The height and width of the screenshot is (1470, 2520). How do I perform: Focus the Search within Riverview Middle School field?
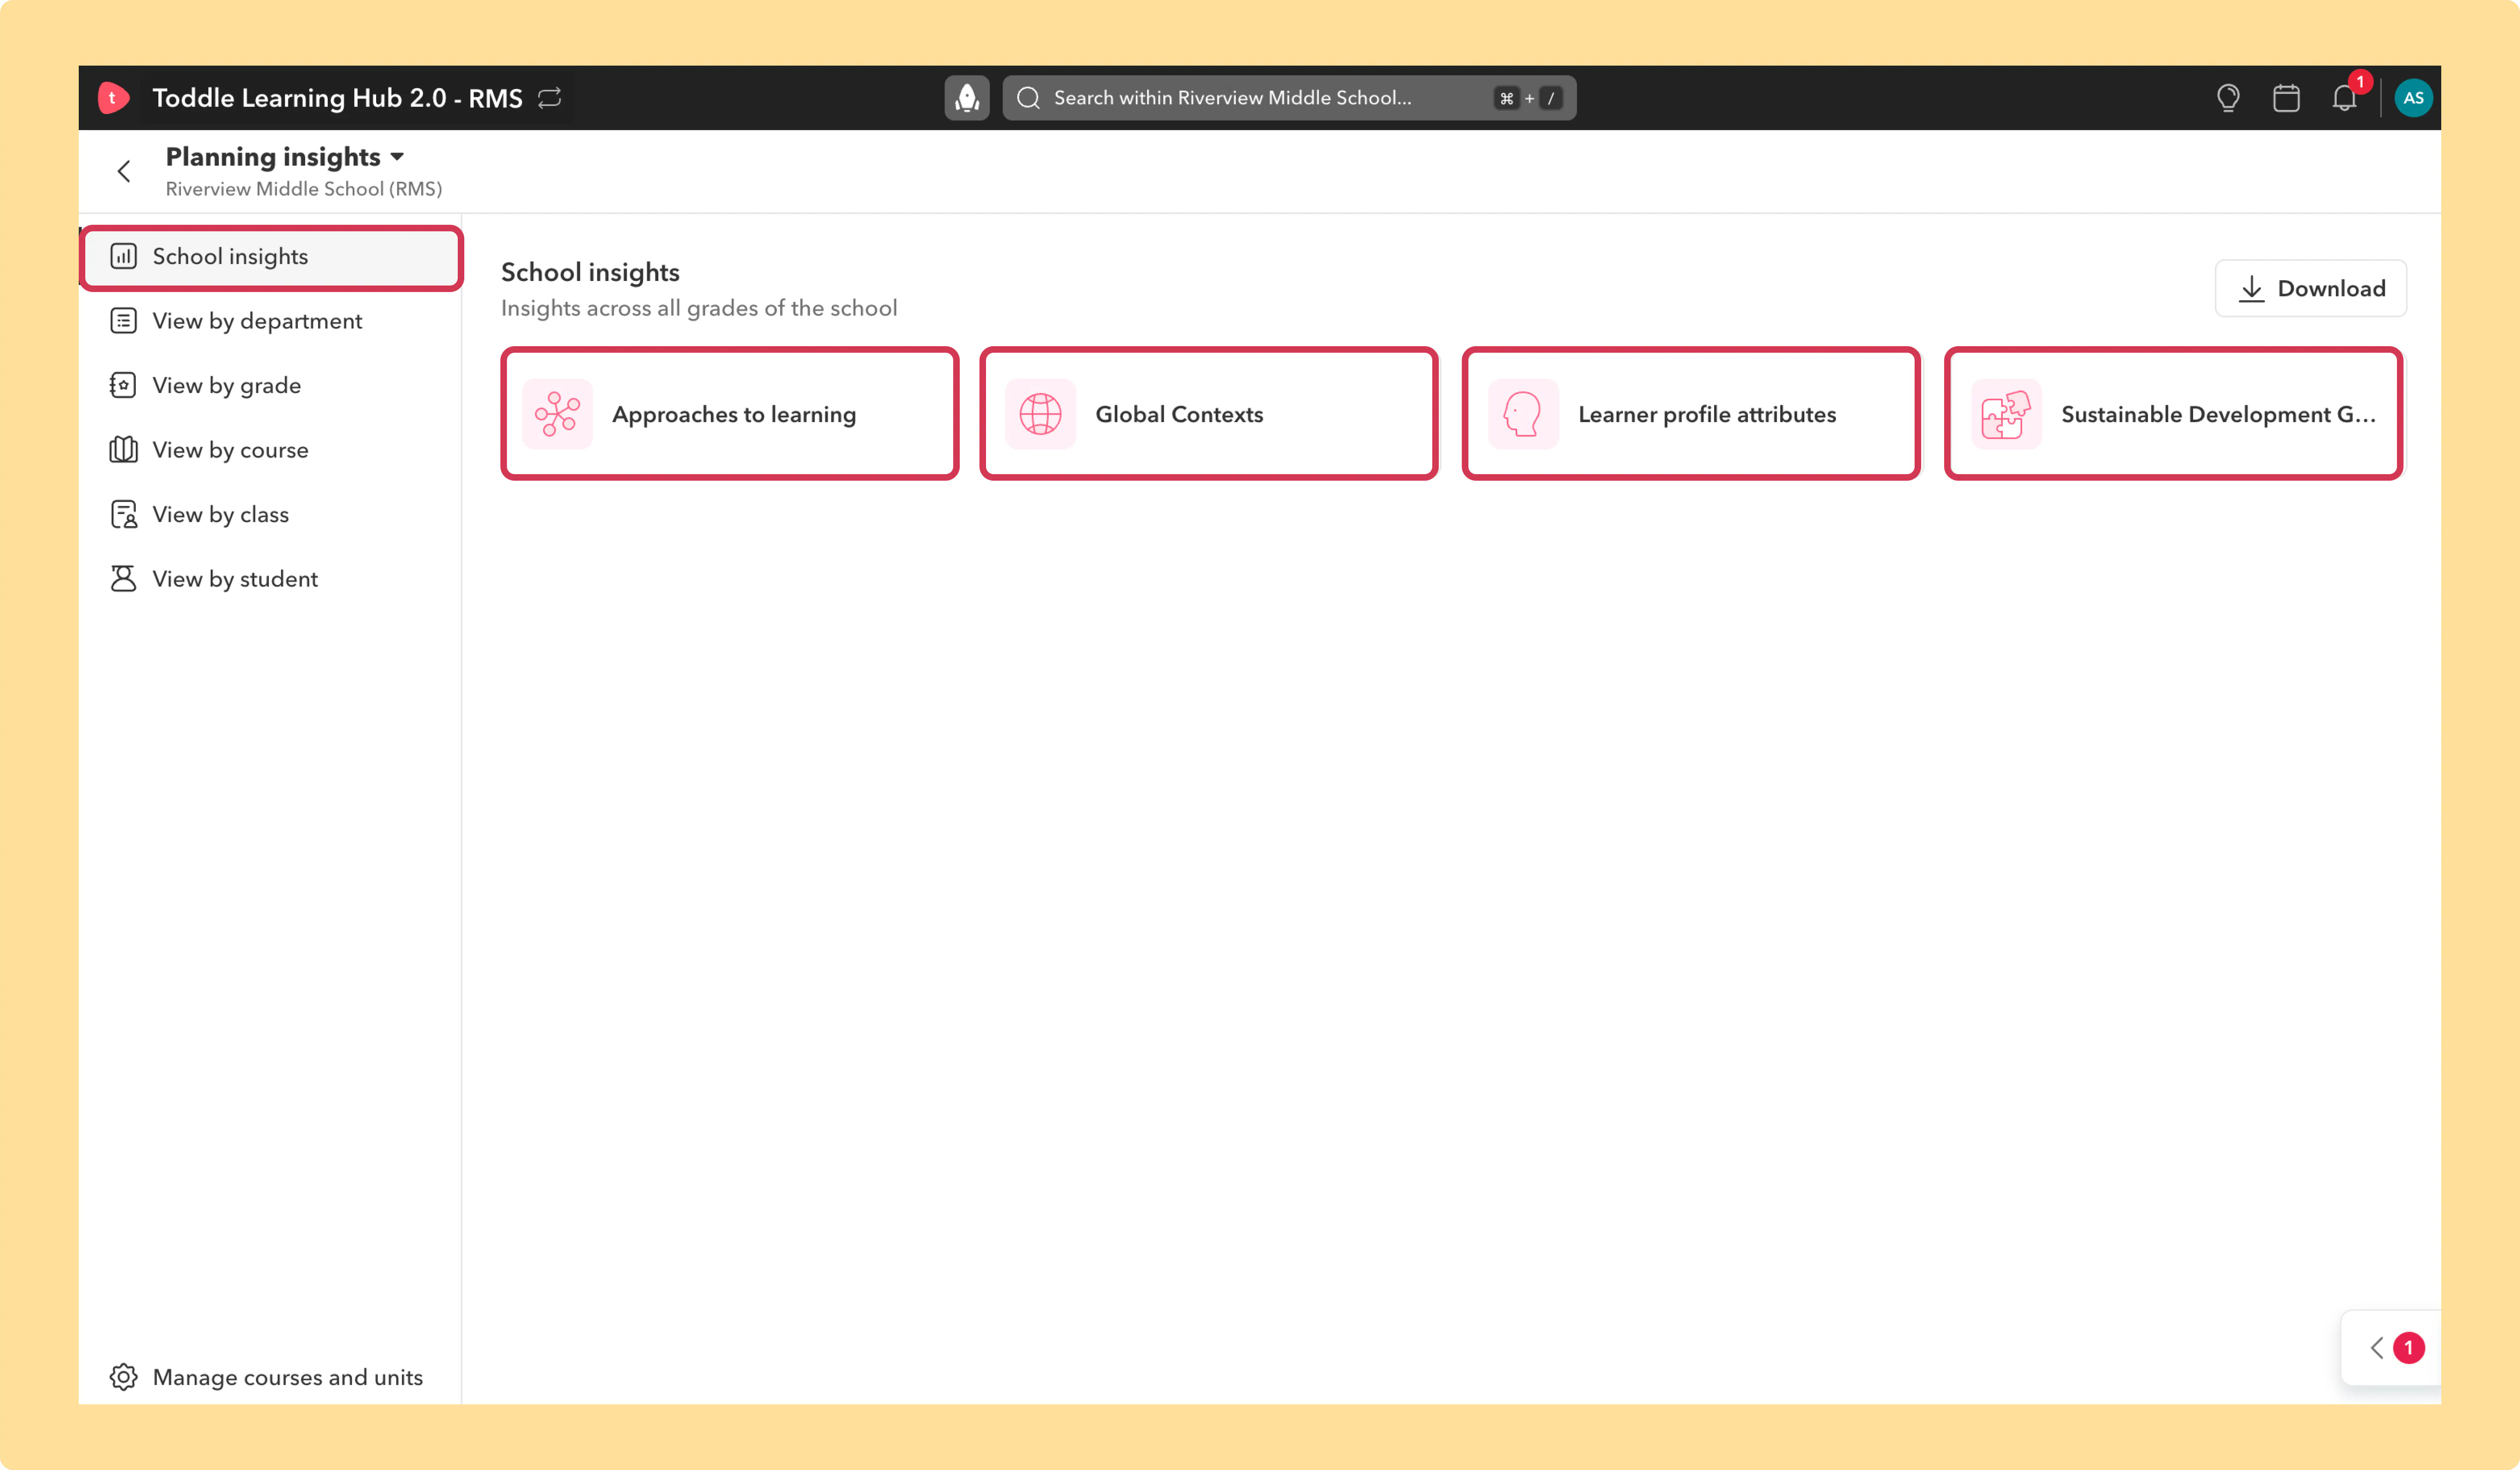(x=1289, y=98)
